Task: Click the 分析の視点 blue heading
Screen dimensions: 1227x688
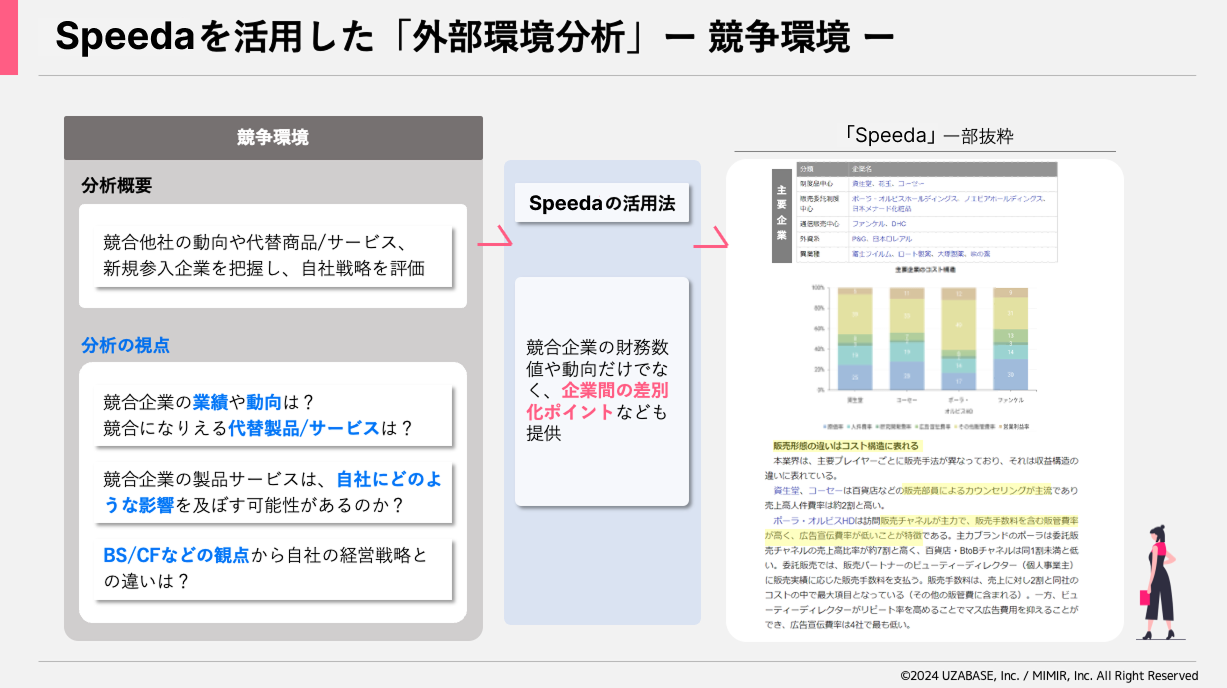Action: pyautogui.click(x=125, y=345)
